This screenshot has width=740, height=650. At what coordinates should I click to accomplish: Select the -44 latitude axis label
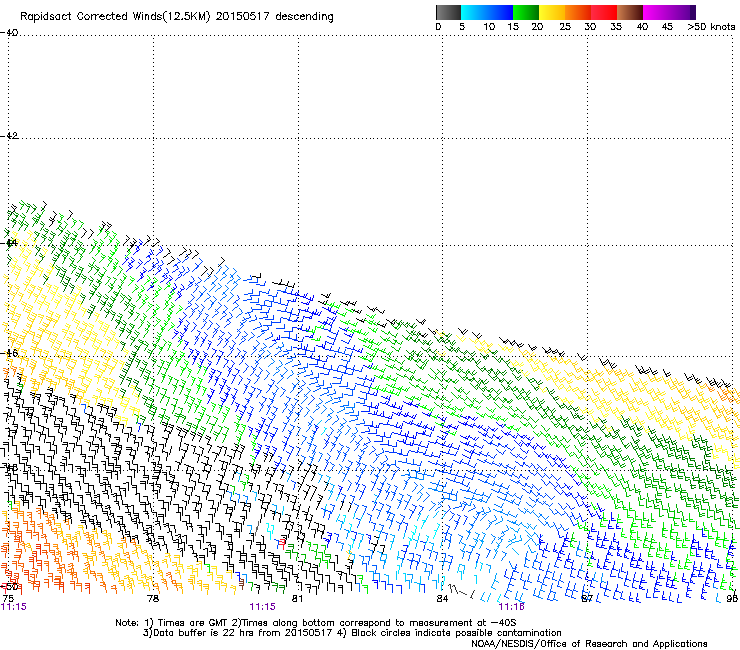9,243
